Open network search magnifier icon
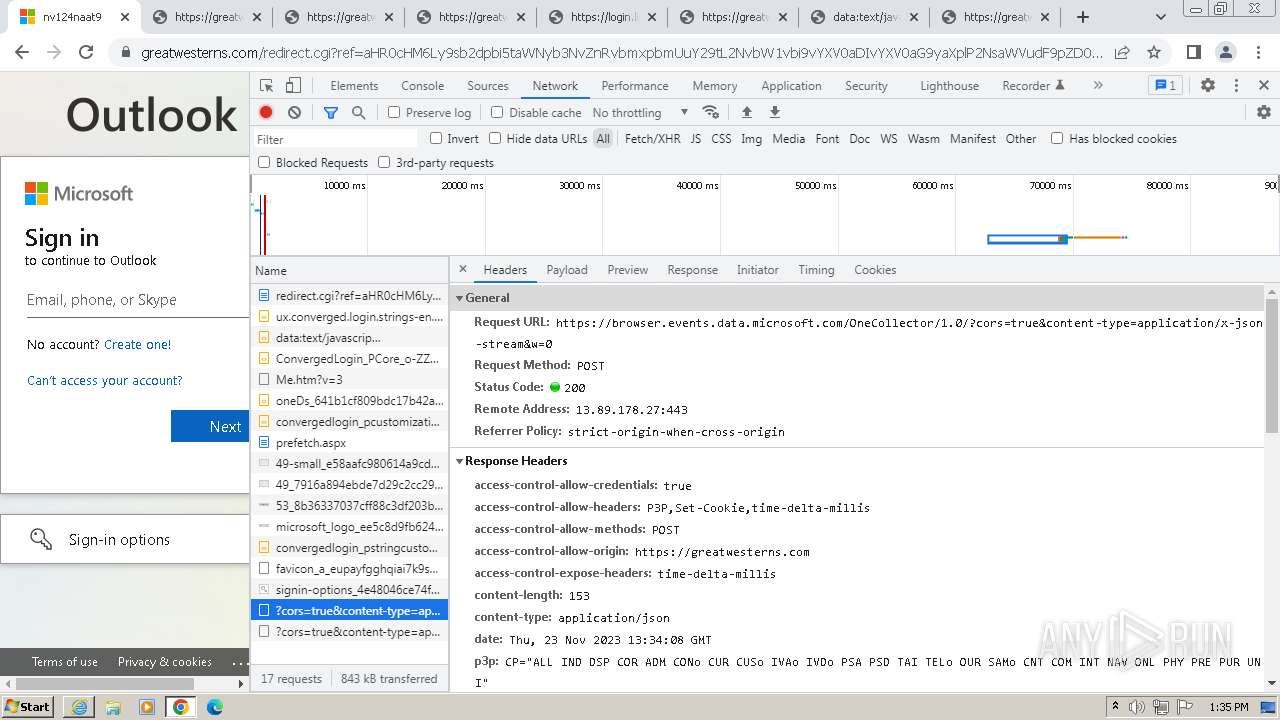 pos(358,113)
